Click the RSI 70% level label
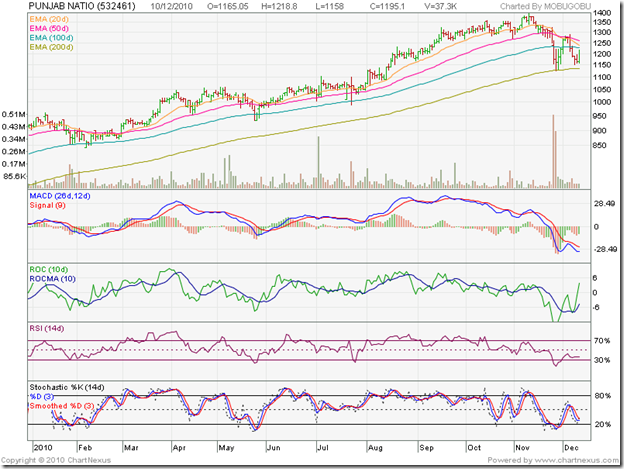The image size is (624, 469). (x=602, y=341)
